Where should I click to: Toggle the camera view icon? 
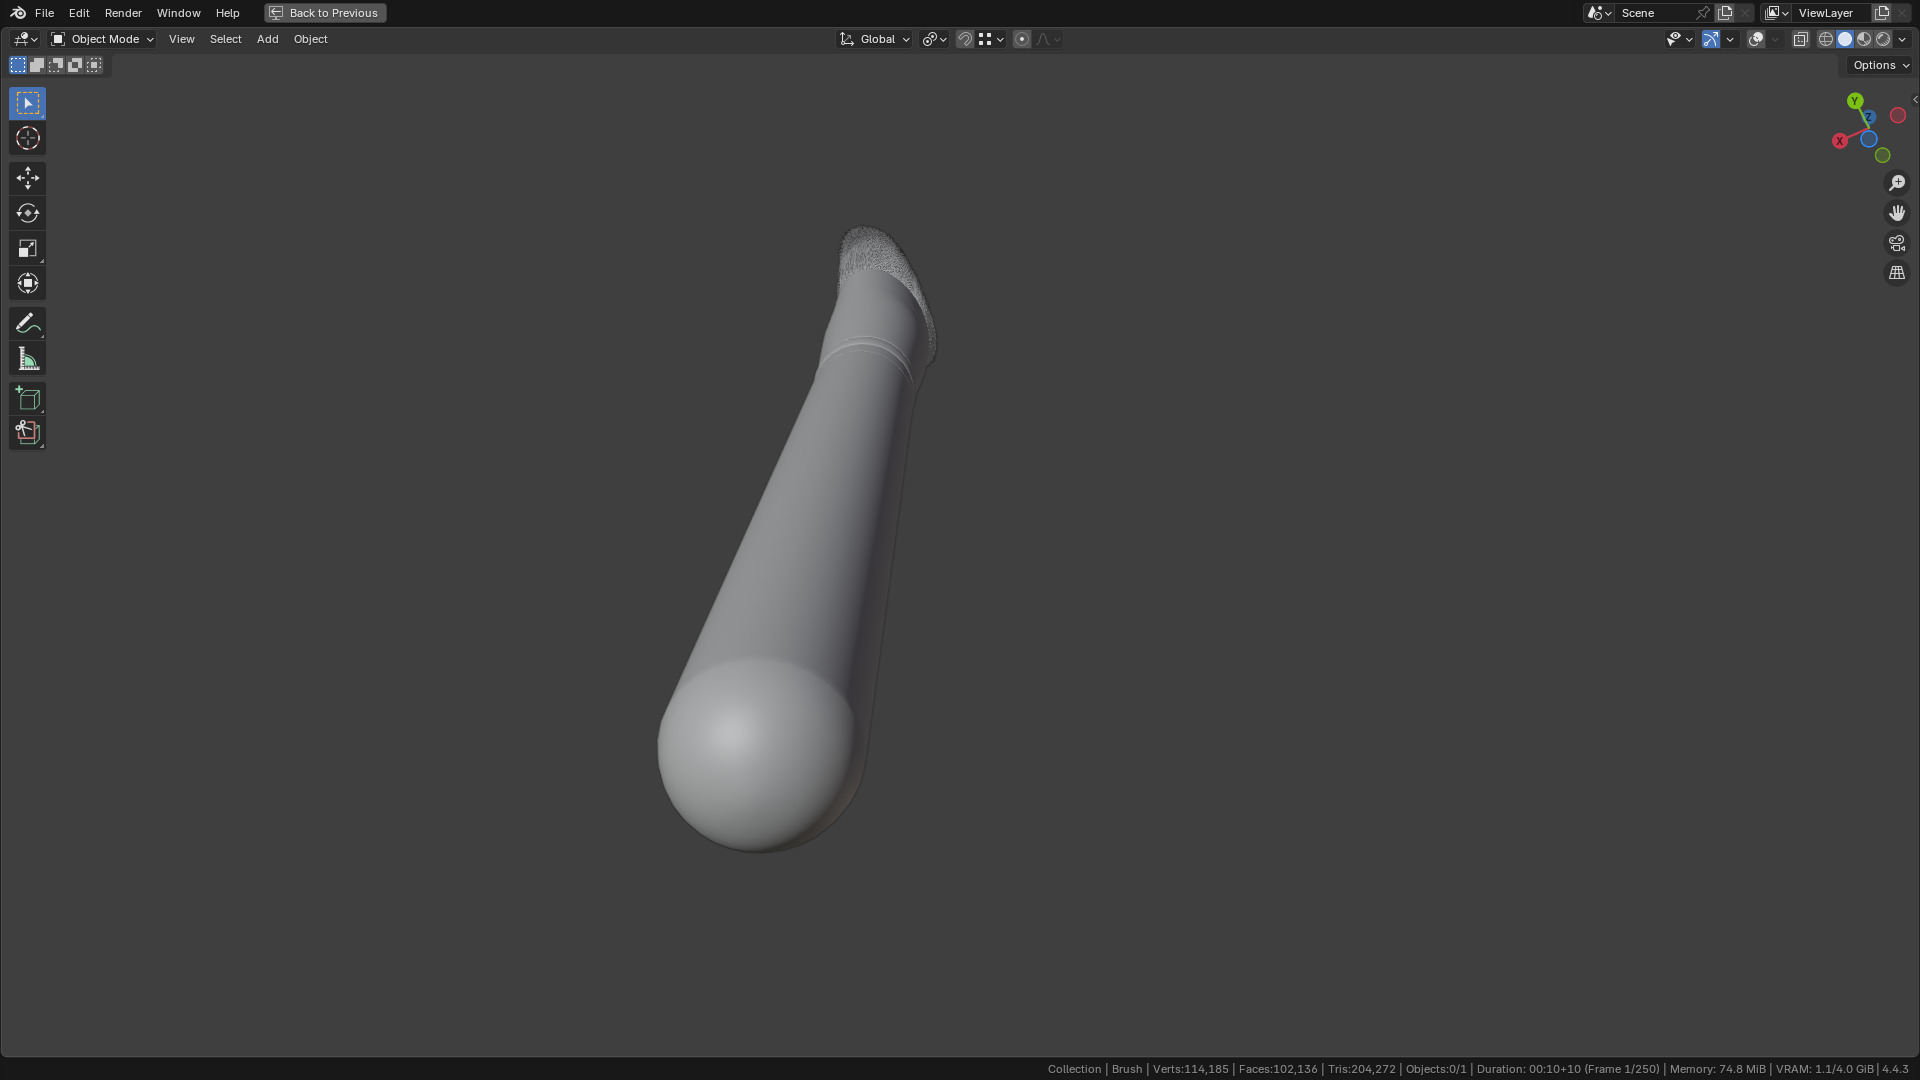pyautogui.click(x=1897, y=243)
